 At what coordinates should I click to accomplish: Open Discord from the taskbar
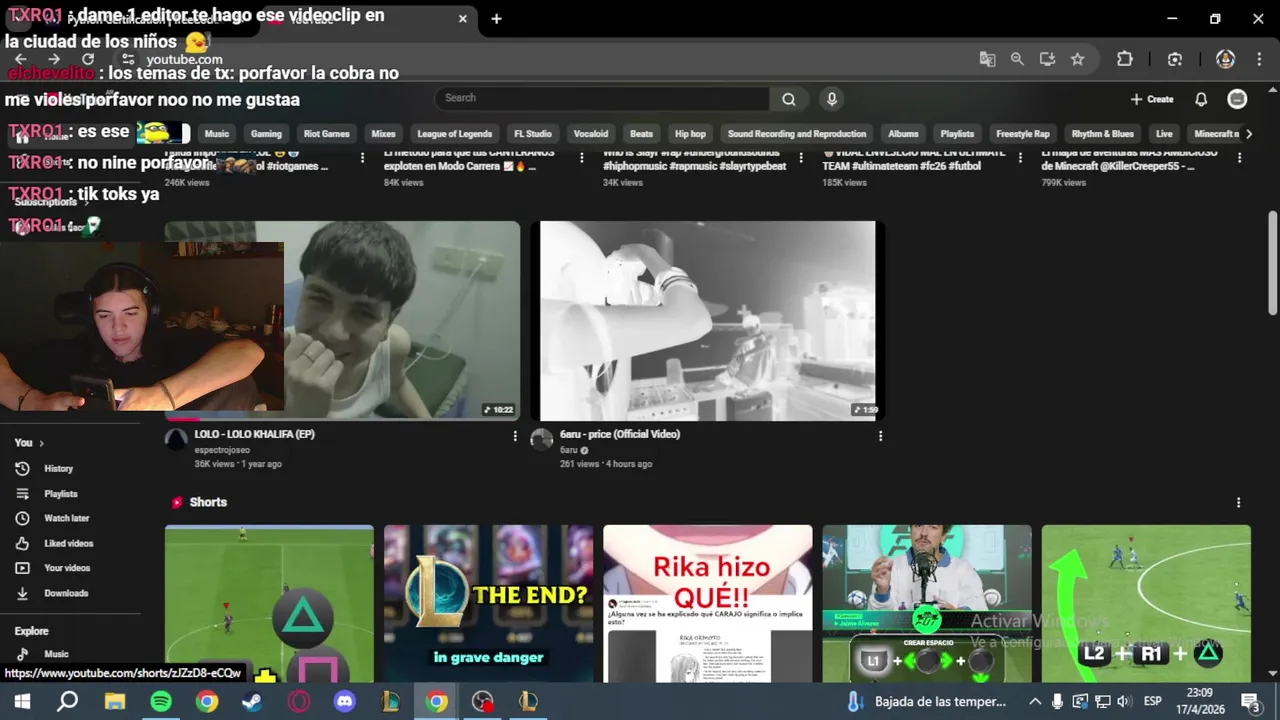pyautogui.click(x=345, y=702)
